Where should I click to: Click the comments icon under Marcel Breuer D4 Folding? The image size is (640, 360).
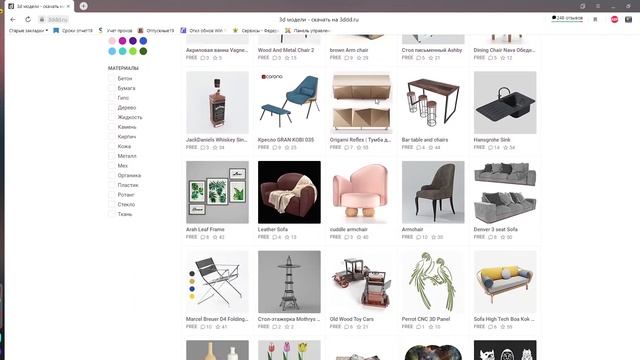(203, 327)
